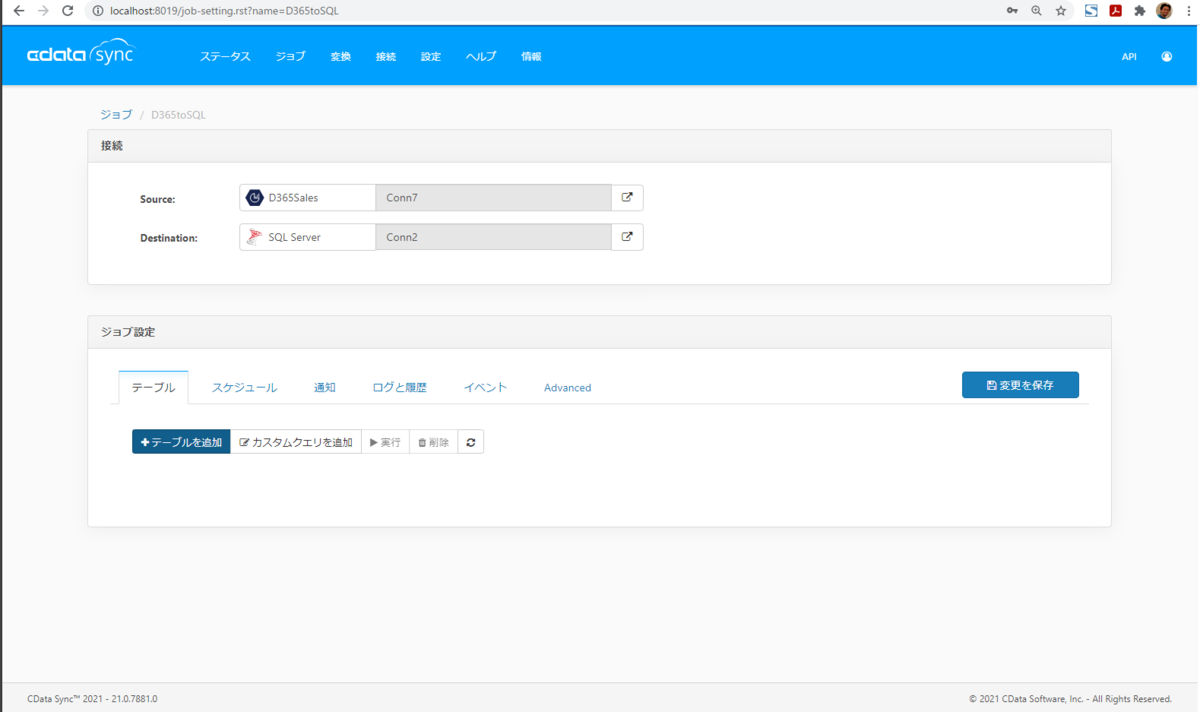The height and width of the screenshot is (712, 1200).
Task: Open the 情報 menu
Action: [531, 57]
